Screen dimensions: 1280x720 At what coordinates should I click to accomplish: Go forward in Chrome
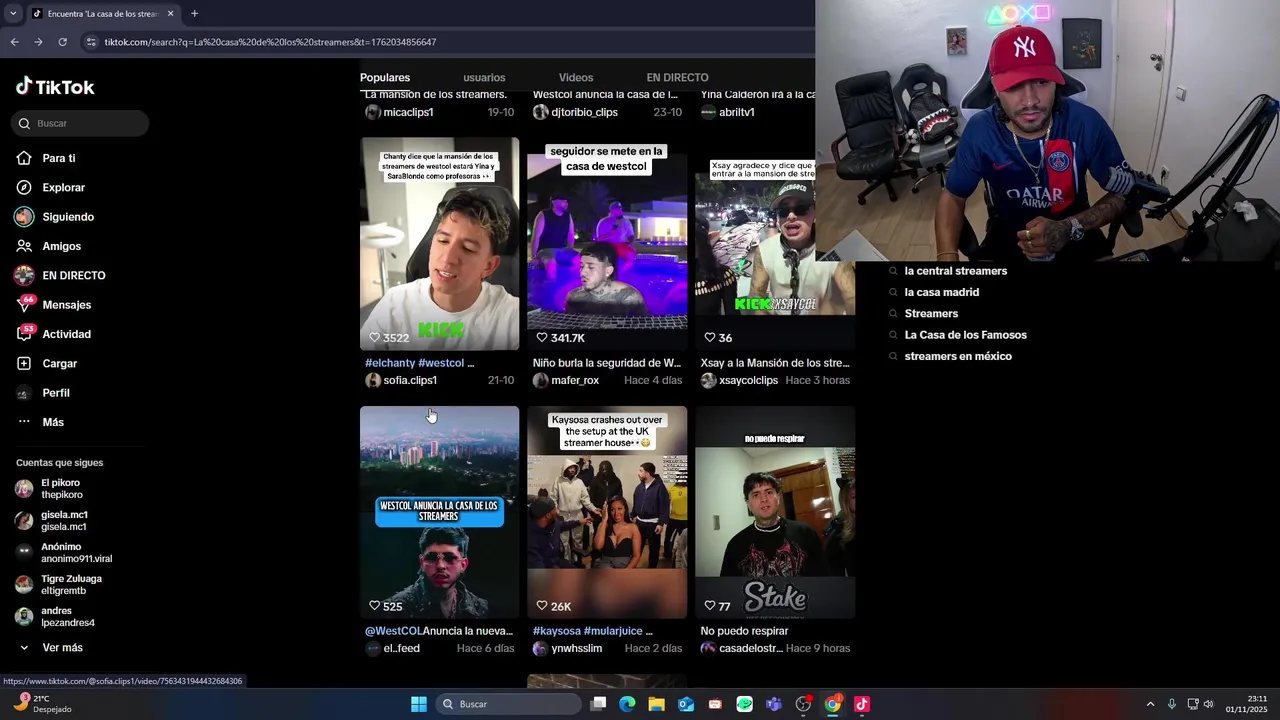pos(38,42)
